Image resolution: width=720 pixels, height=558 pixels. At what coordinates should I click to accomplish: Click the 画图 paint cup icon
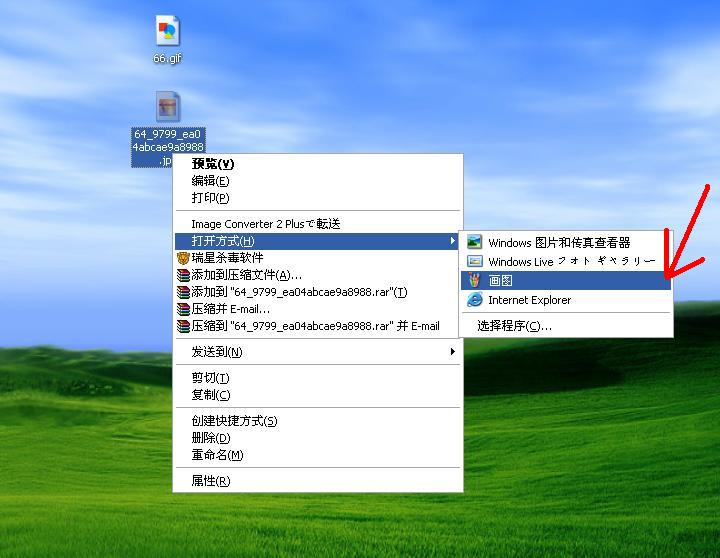(474, 280)
